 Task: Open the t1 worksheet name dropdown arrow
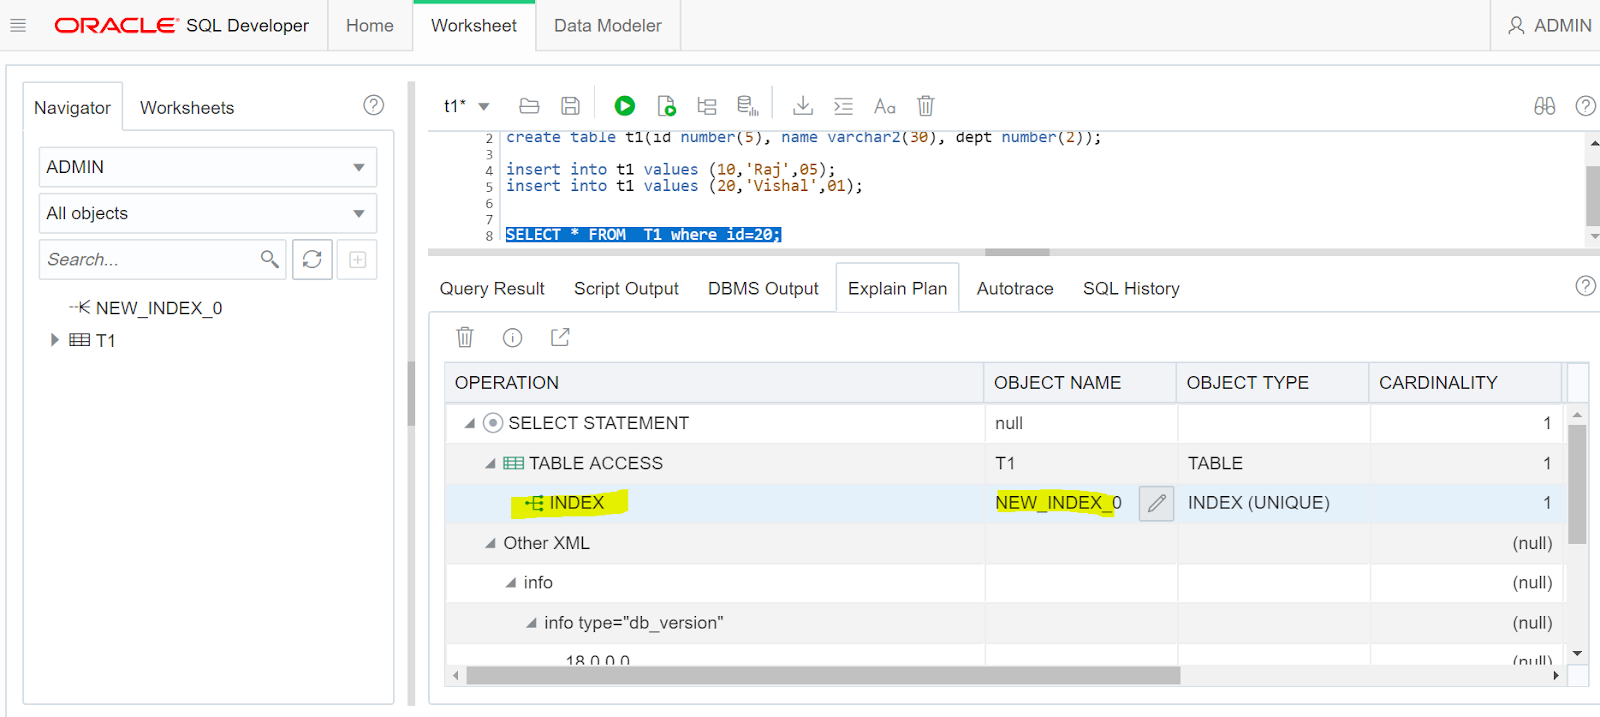point(484,106)
